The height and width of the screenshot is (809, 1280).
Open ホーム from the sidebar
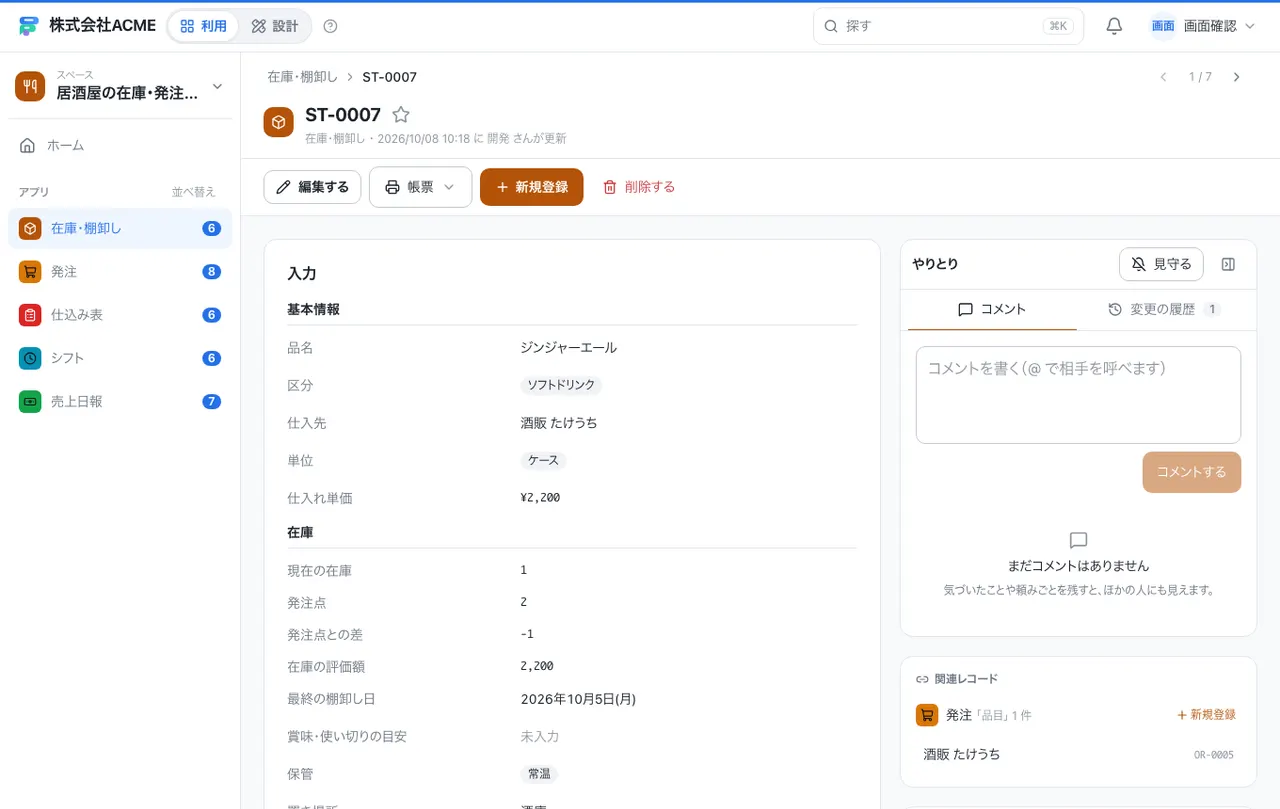pyautogui.click(x=120, y=145)
